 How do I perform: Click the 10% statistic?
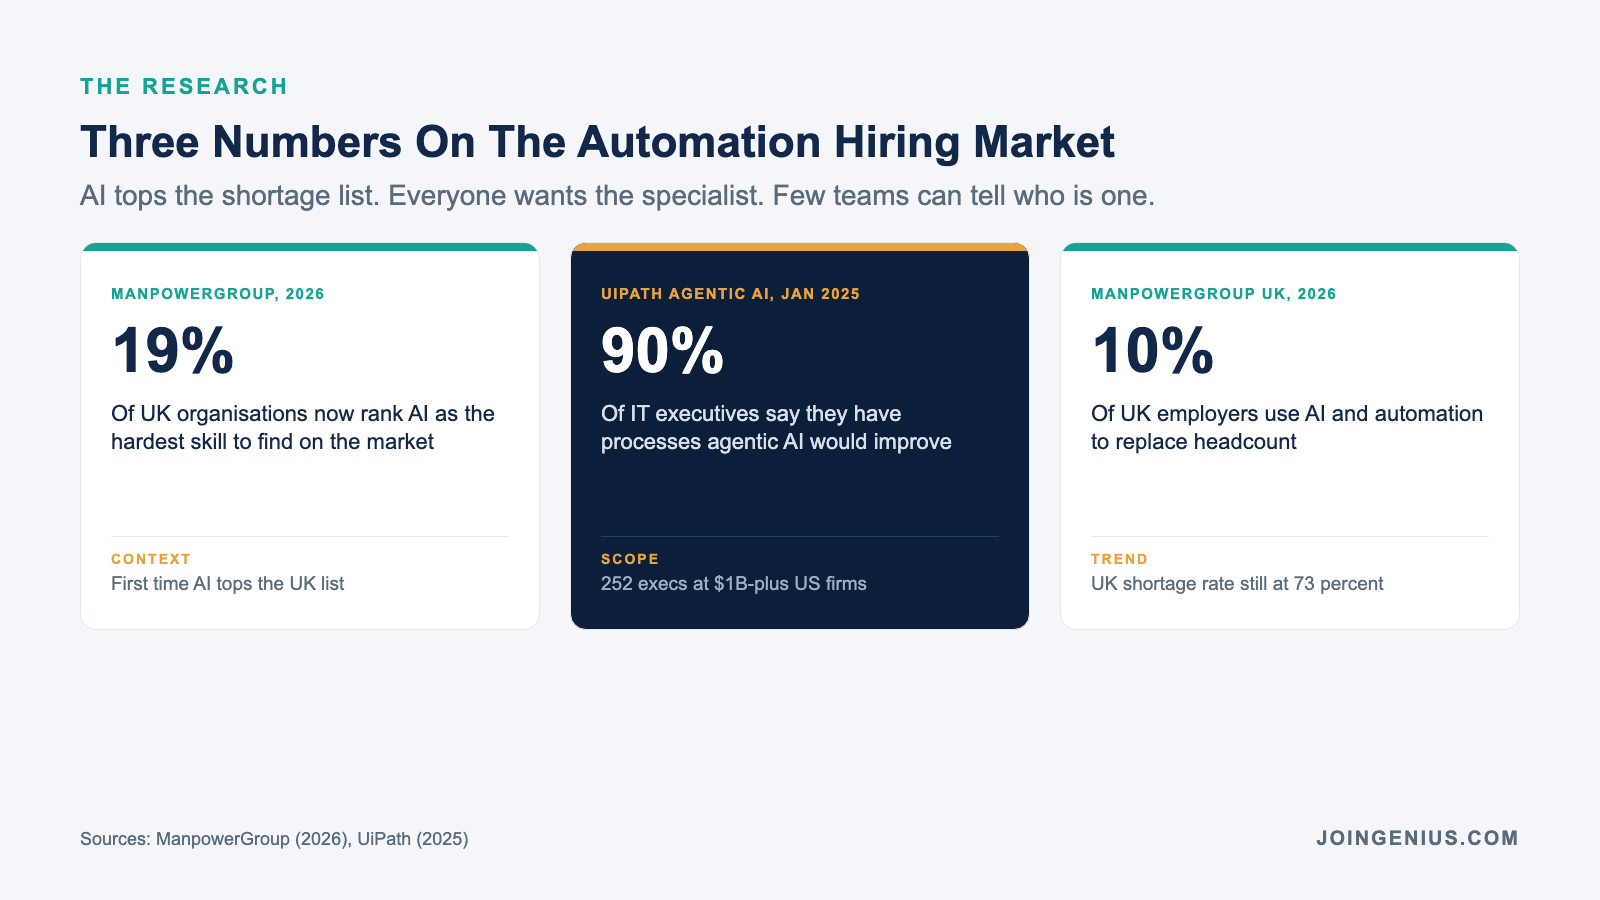(x=1152, y=351)
